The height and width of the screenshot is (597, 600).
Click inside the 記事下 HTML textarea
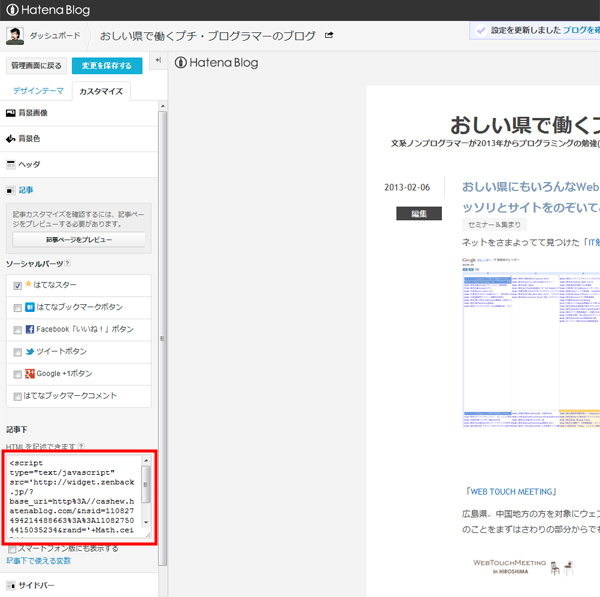click(75, 496)
